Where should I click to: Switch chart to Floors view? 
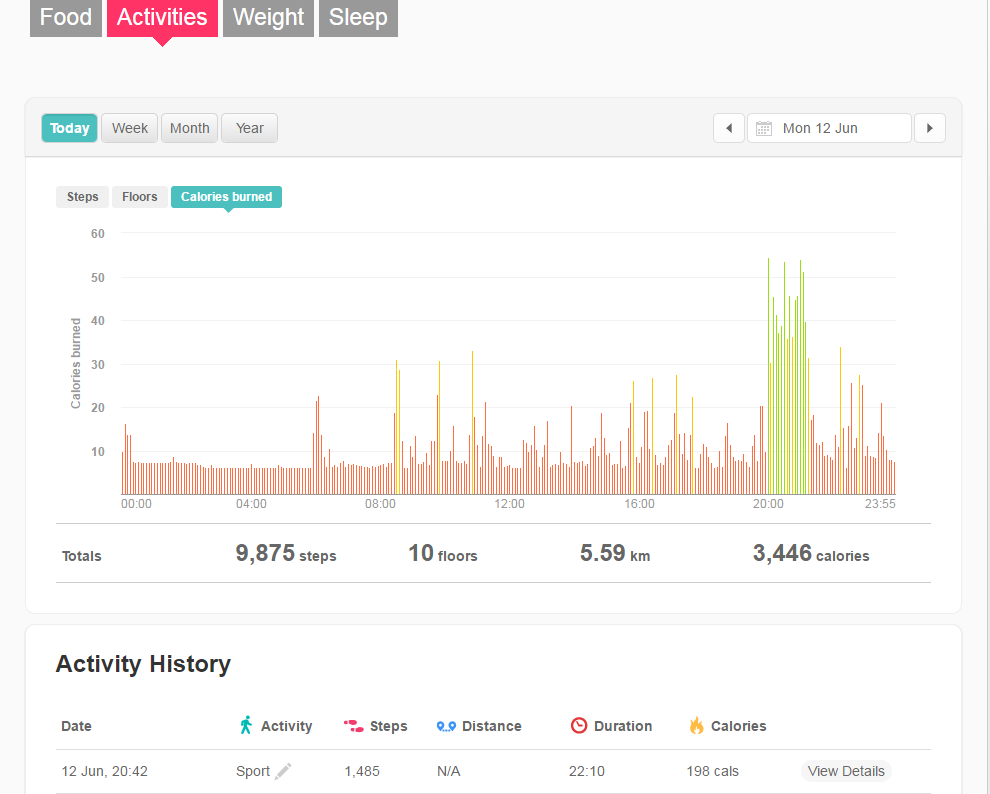pos(139,197)
